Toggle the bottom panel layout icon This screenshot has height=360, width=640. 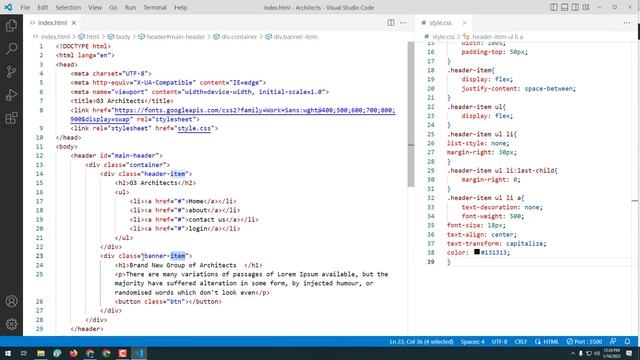[564, 7]
